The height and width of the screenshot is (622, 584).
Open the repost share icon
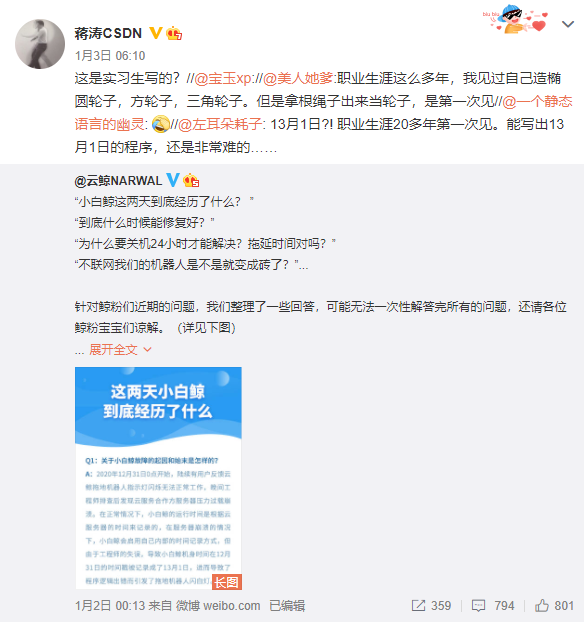click(x=418, y=605)
